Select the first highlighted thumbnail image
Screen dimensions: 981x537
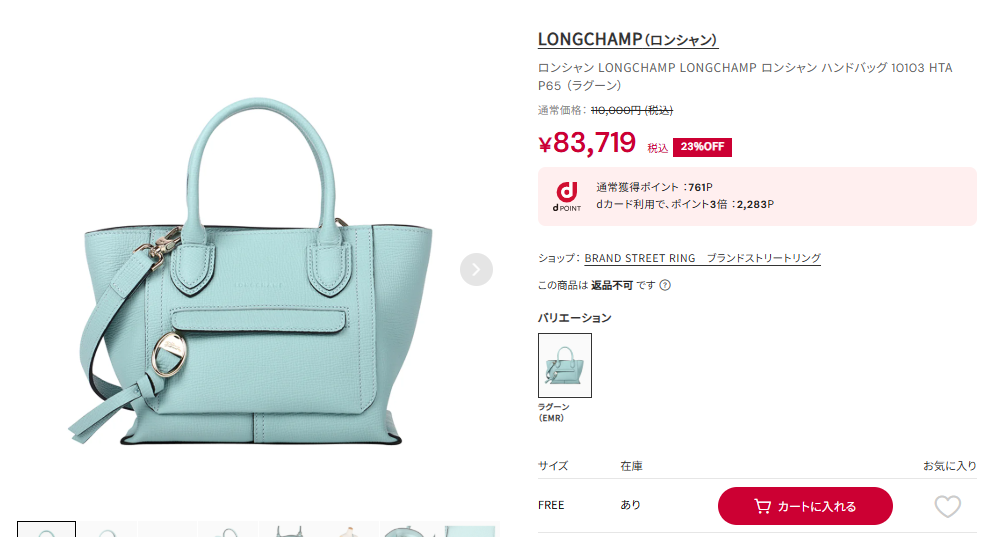point(46,529)
